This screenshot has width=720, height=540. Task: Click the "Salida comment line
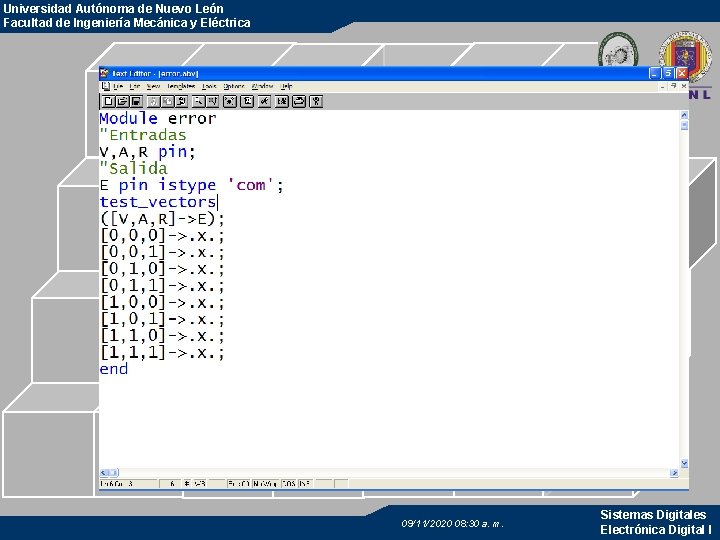click(x=134, y=169)
